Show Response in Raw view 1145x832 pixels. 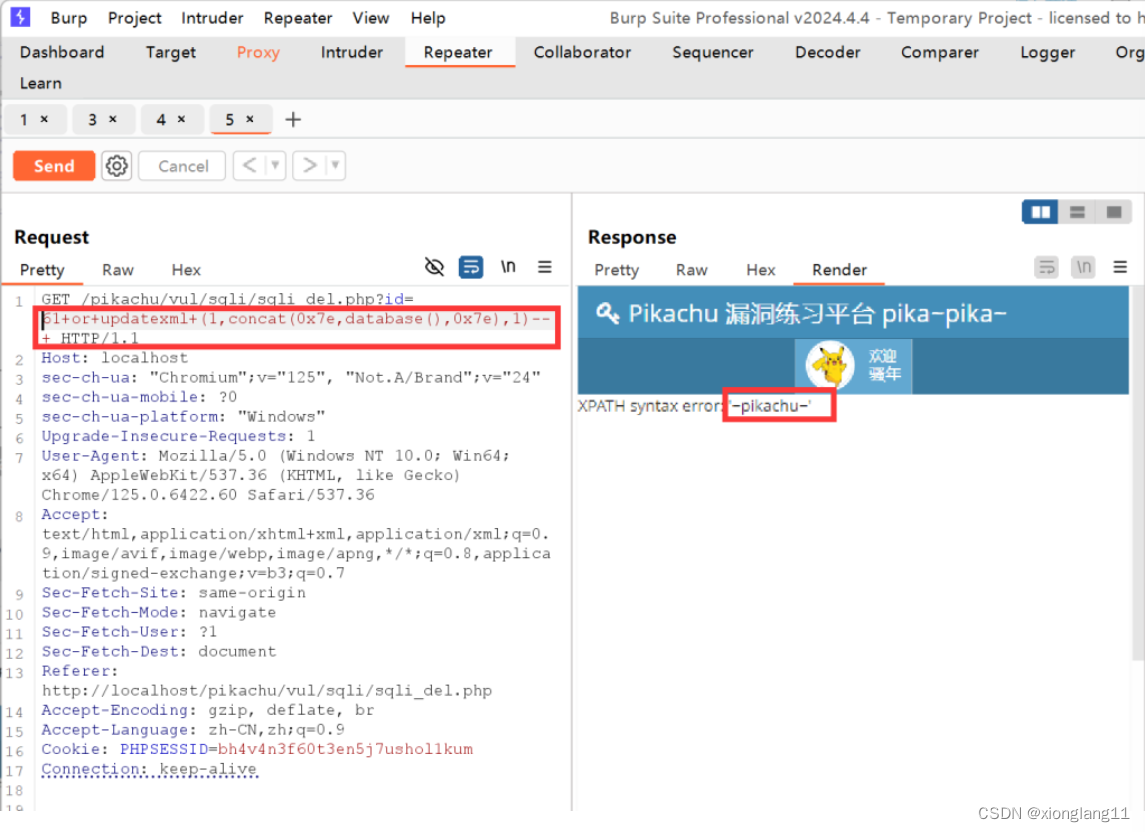(692, 270)
